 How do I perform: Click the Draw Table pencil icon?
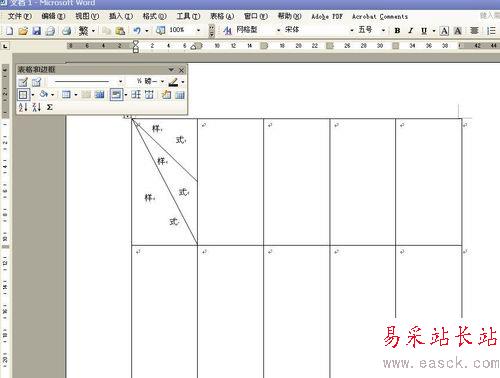[23, 82]
